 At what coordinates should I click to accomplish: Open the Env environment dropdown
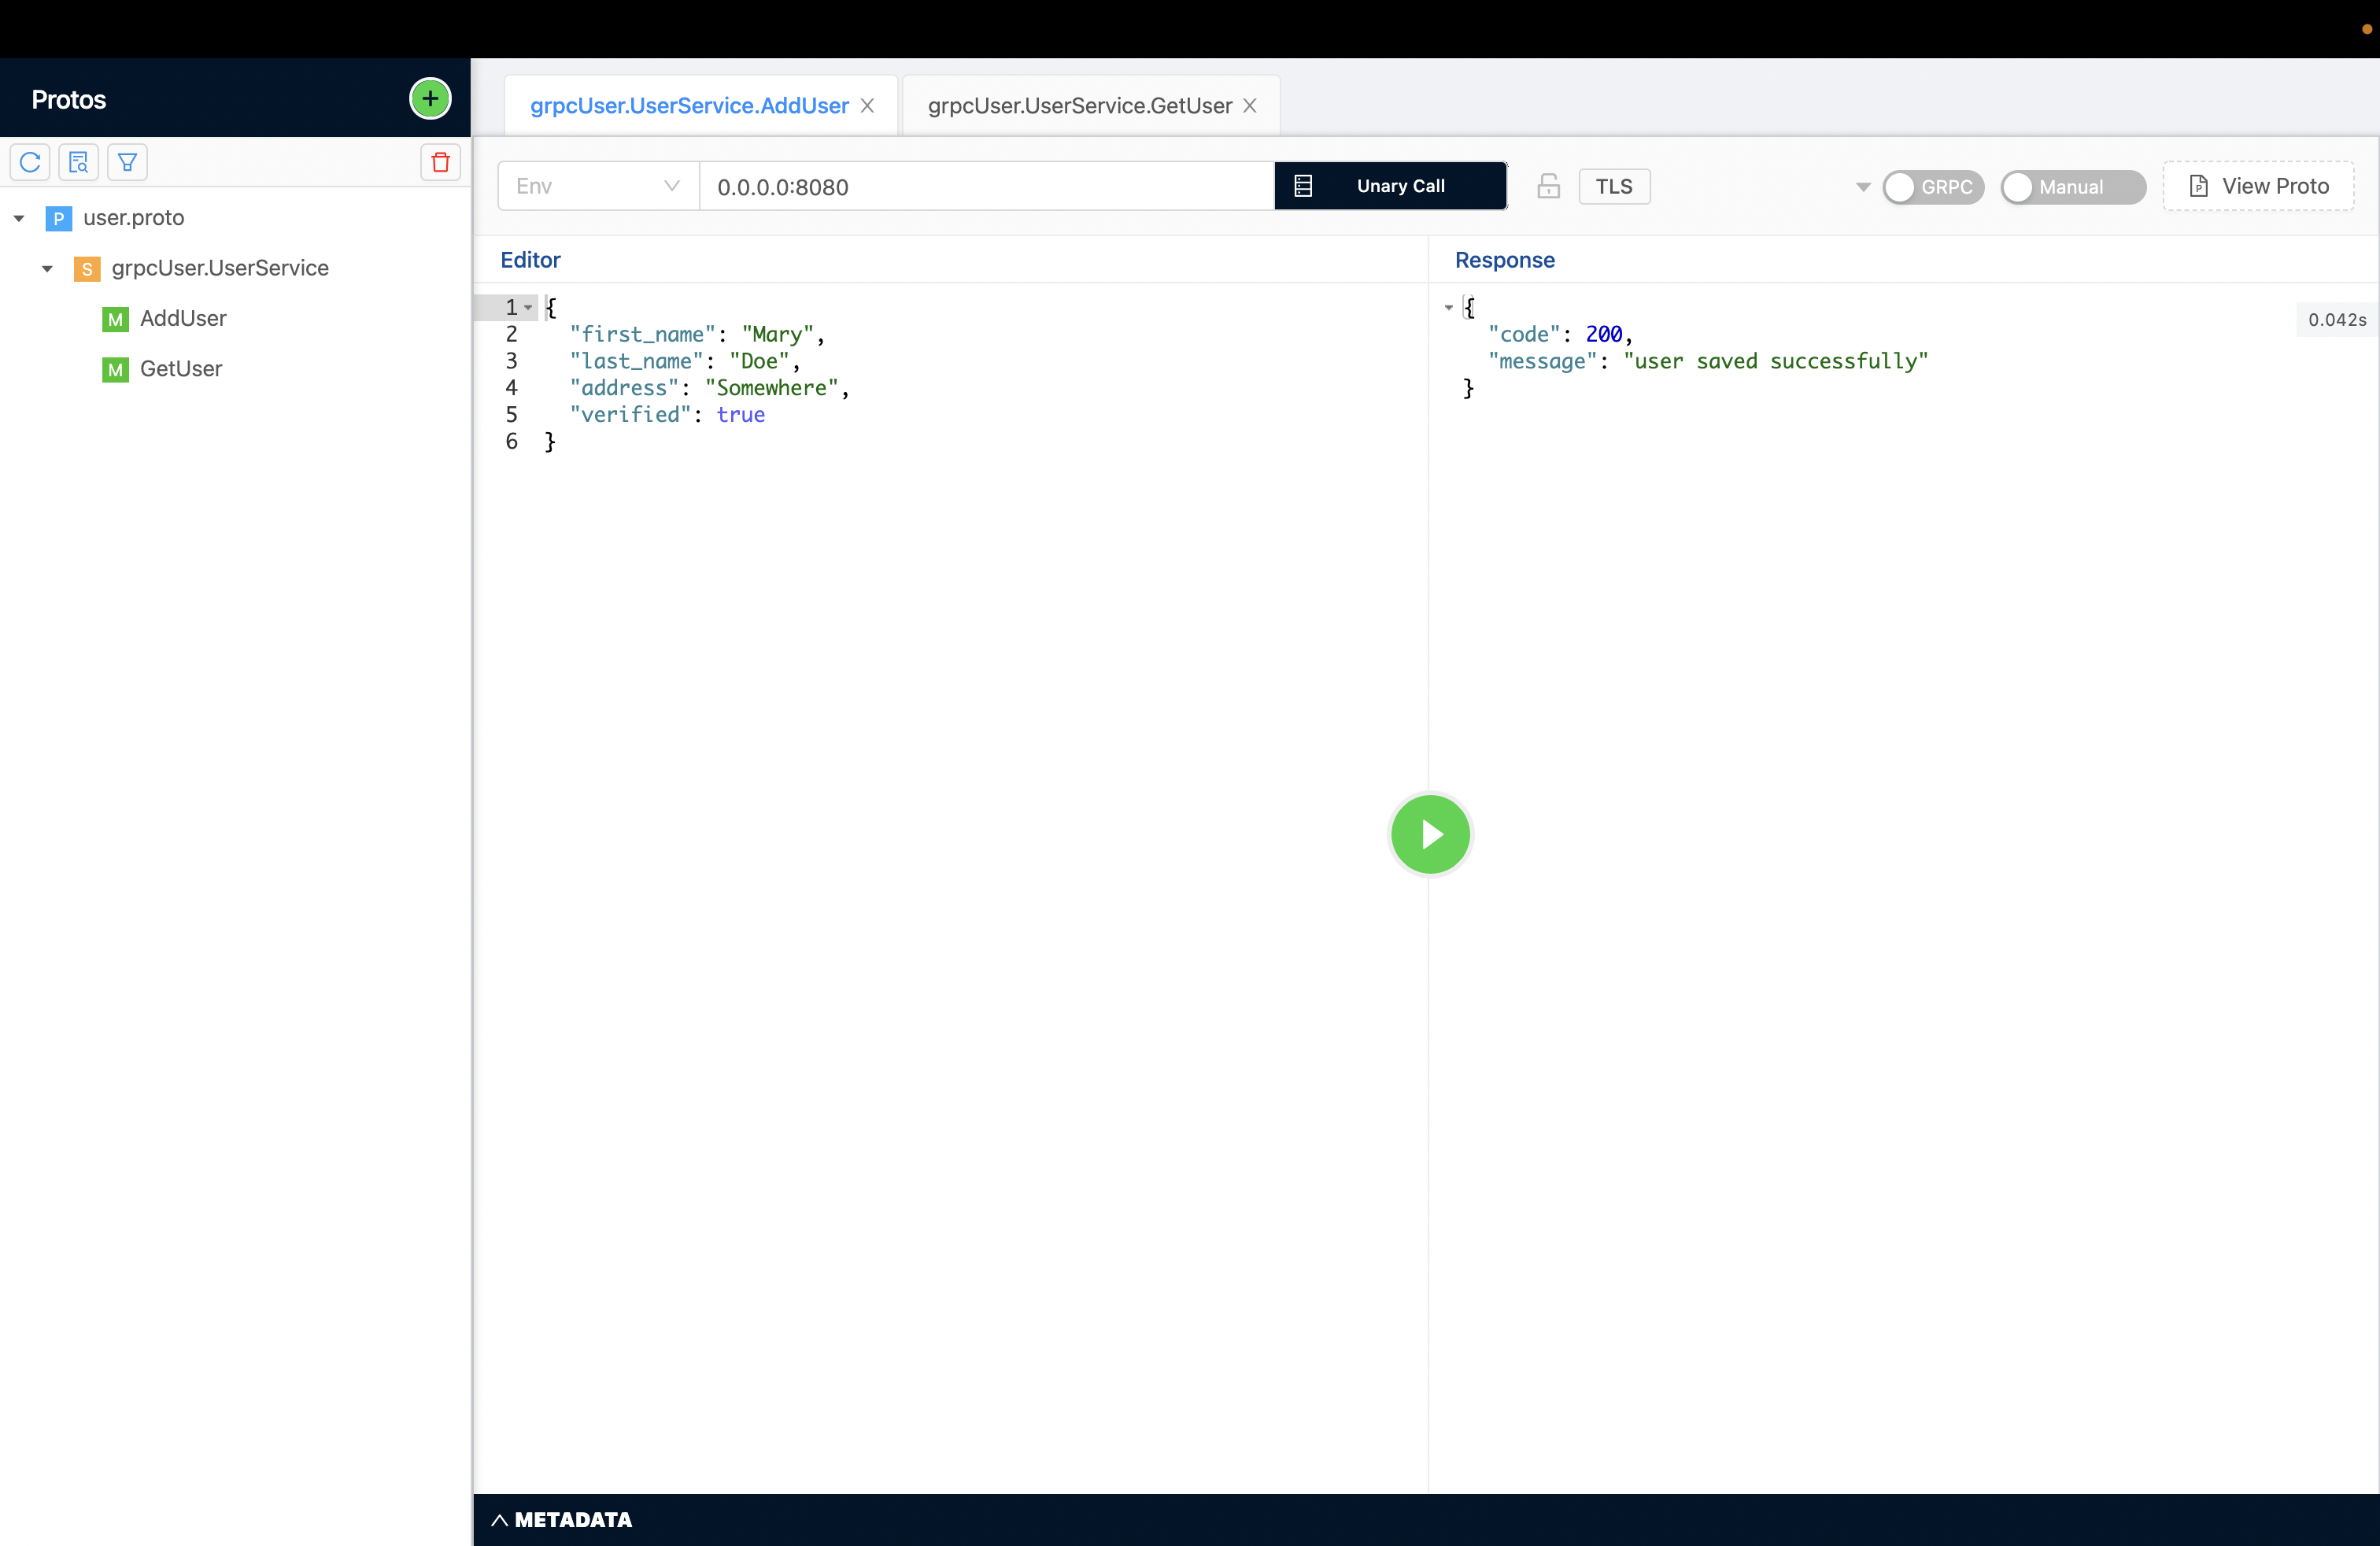click(597, 186)
